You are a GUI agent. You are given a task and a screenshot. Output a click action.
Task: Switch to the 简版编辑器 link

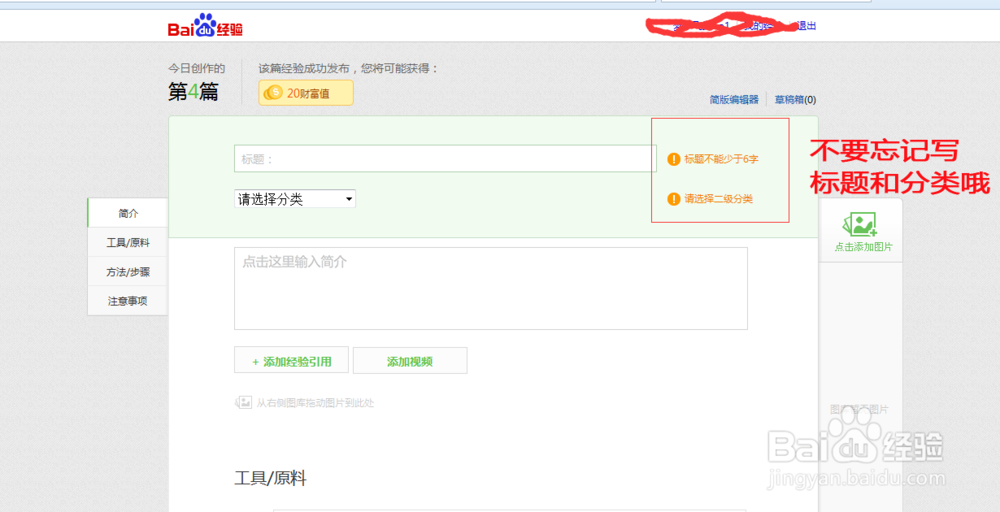click(x=734, y=99)
